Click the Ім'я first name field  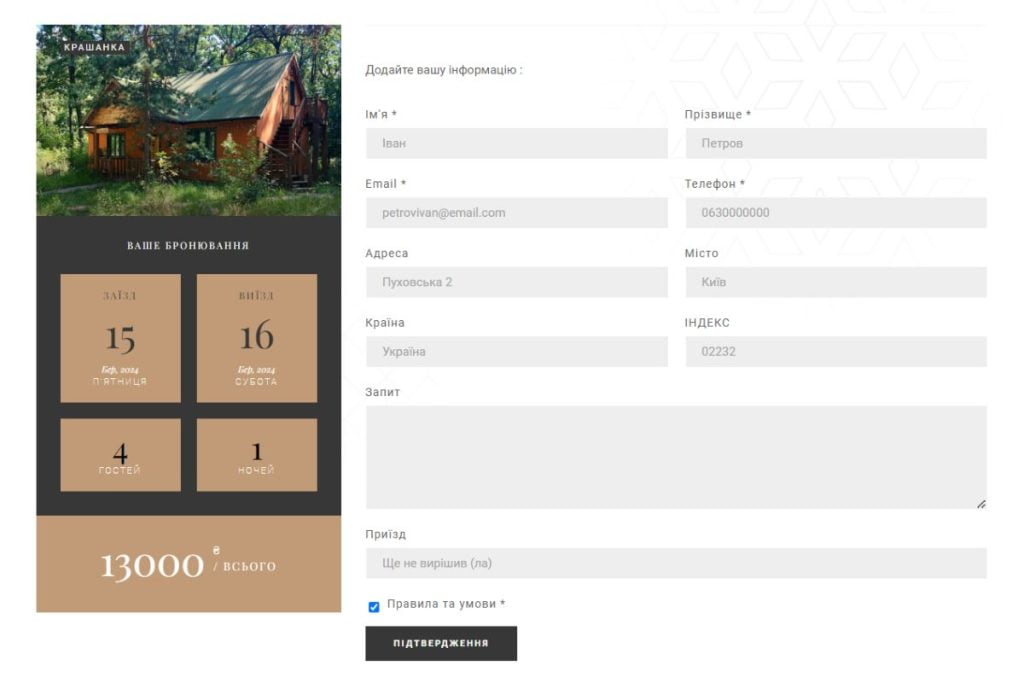tap(516, 143)
